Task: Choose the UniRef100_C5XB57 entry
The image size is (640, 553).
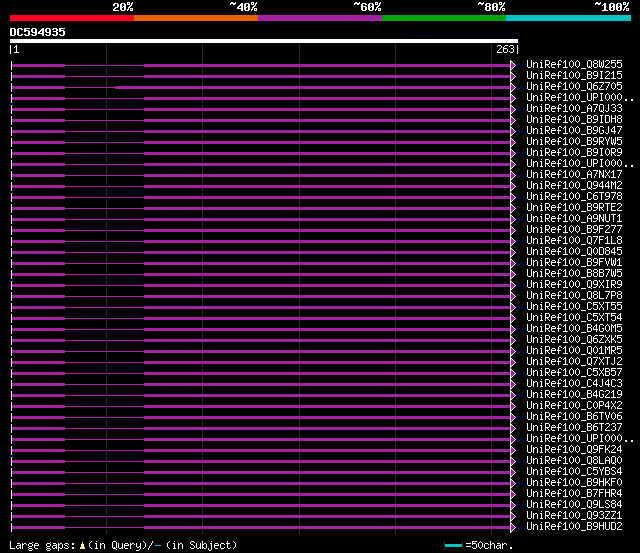Action: [x=574, y=373]
